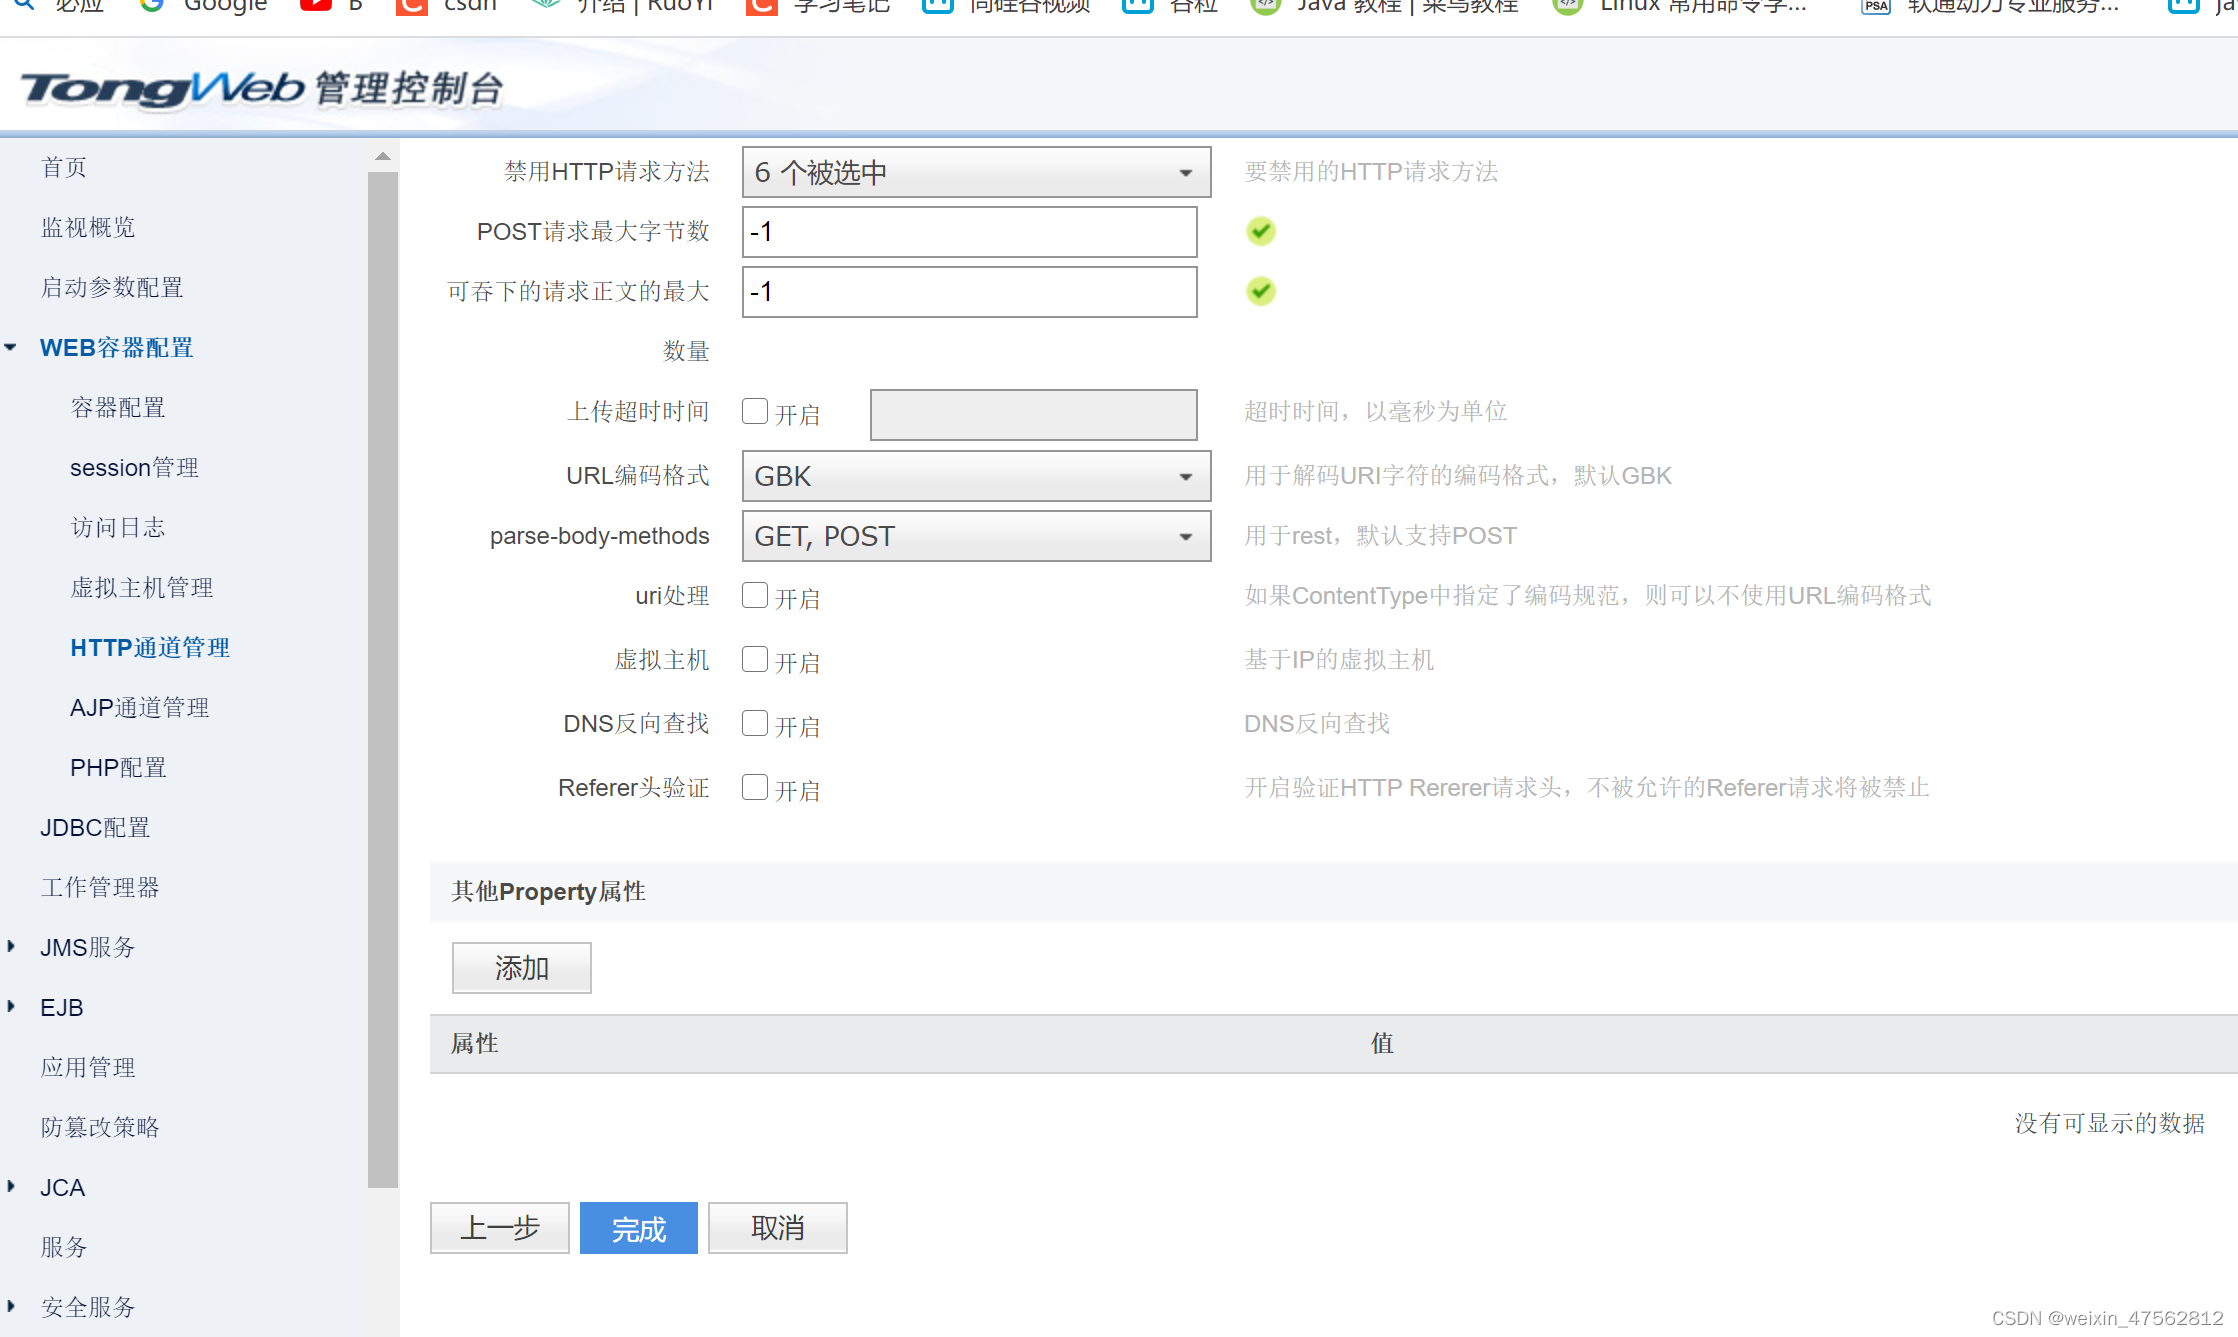Click the 完成 button

point(638,1228)
